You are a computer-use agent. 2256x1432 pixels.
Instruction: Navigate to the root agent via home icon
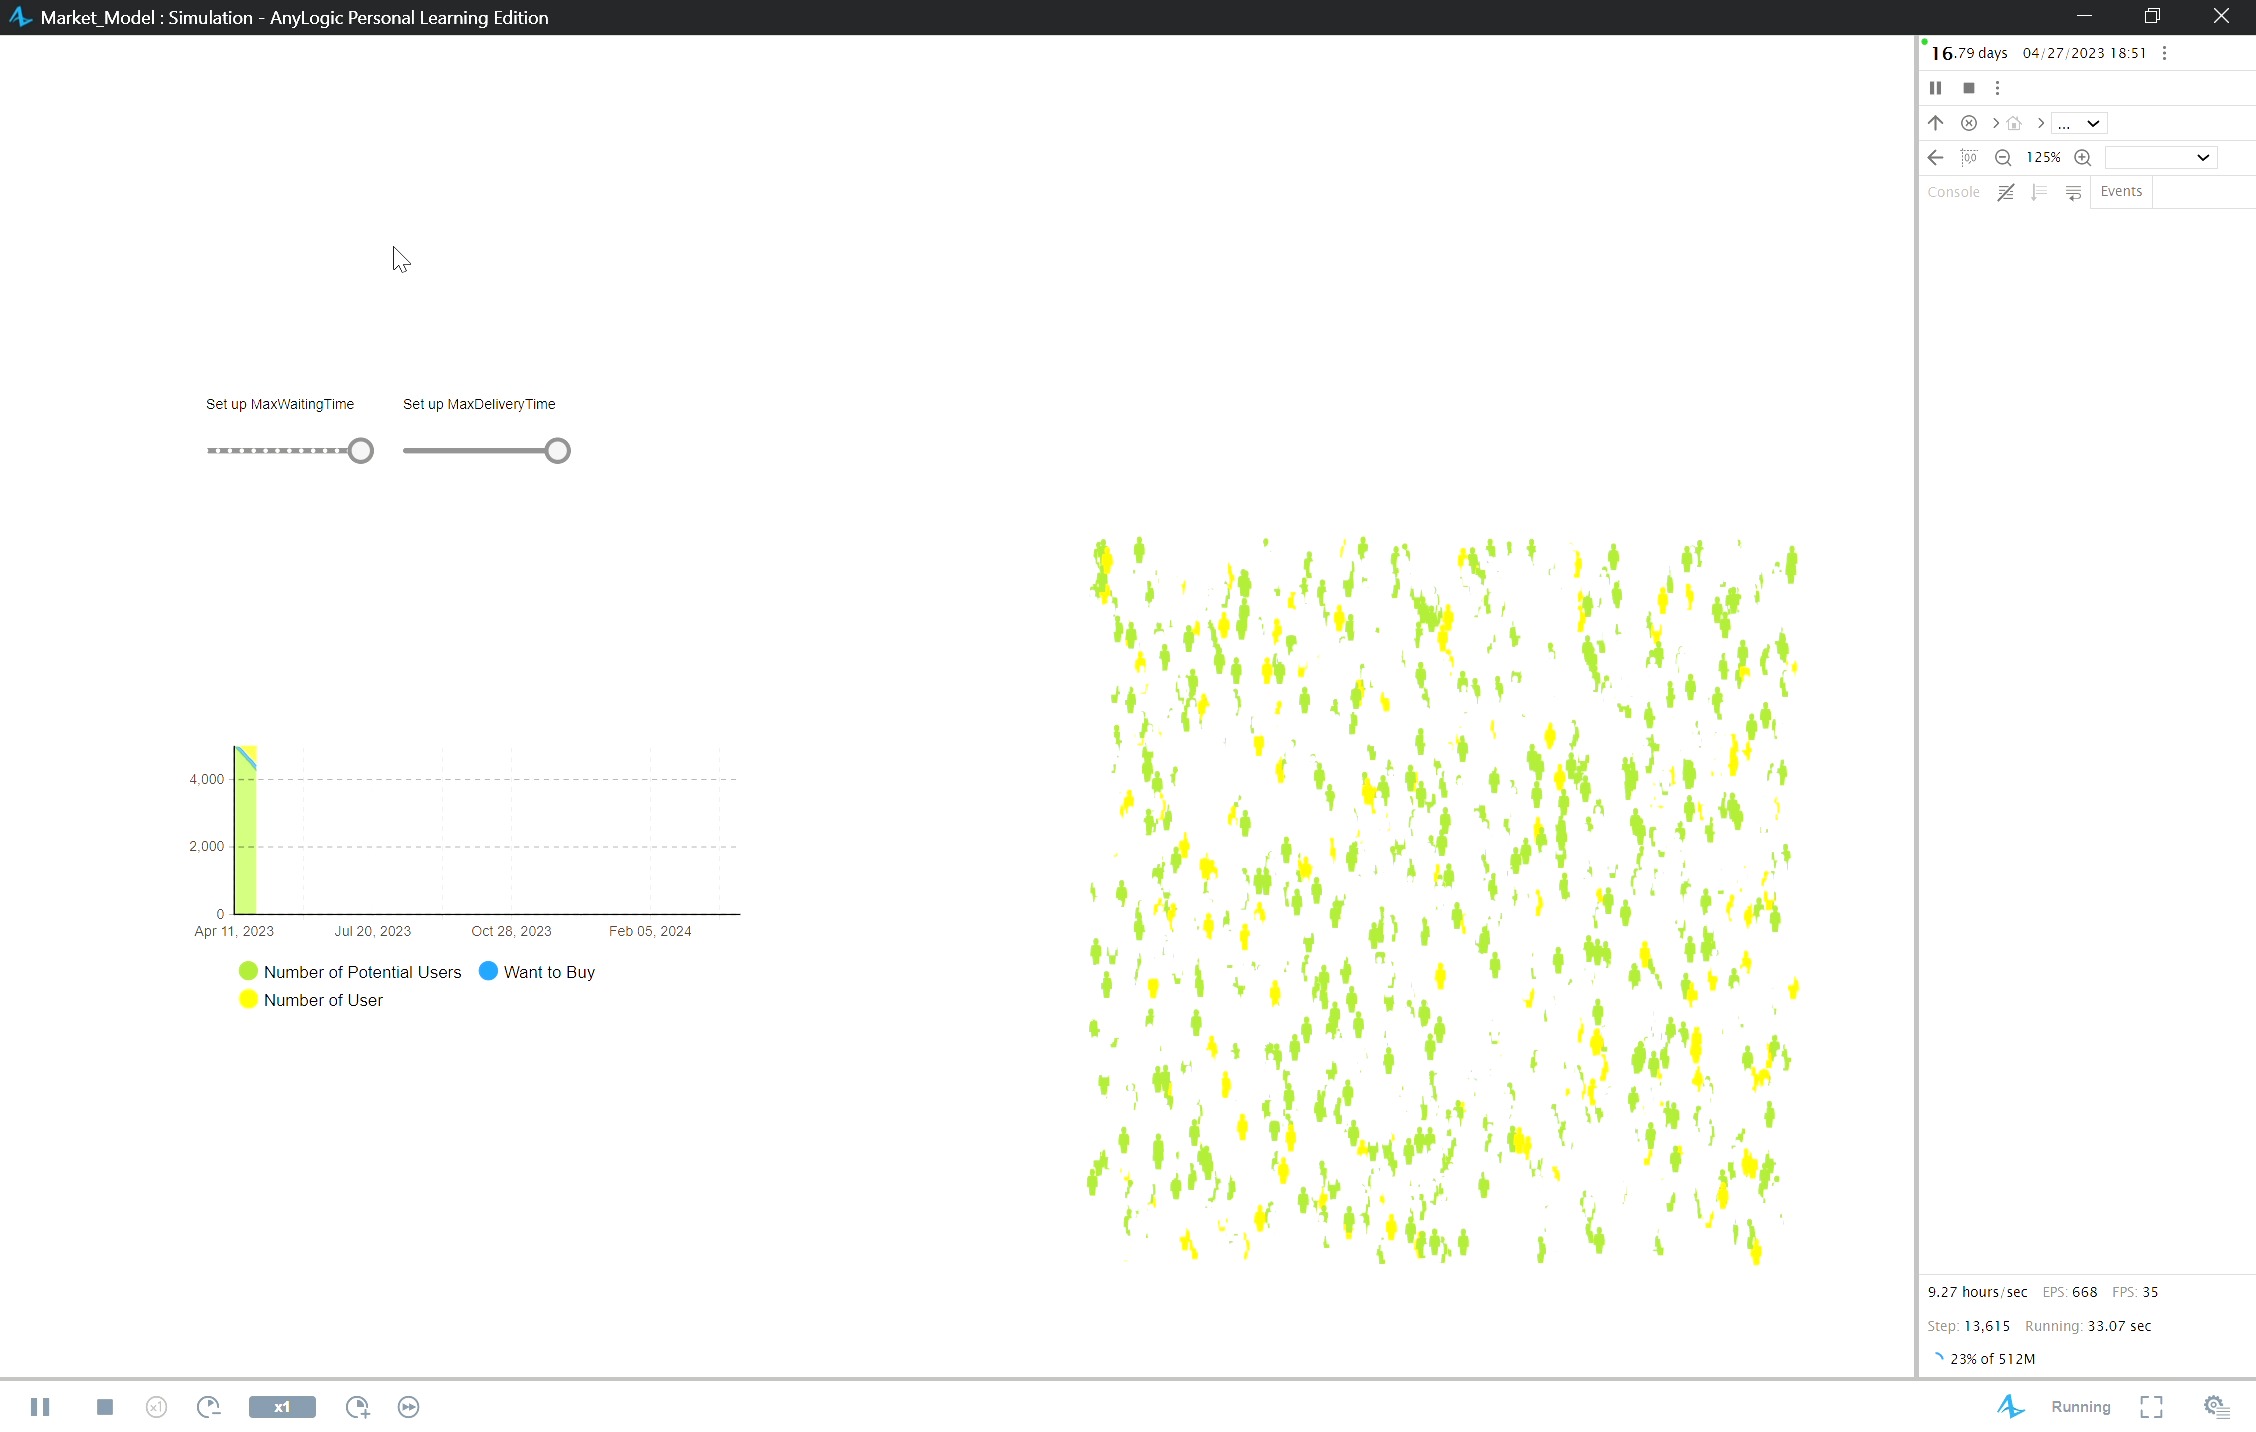(x=2014, y=123)
